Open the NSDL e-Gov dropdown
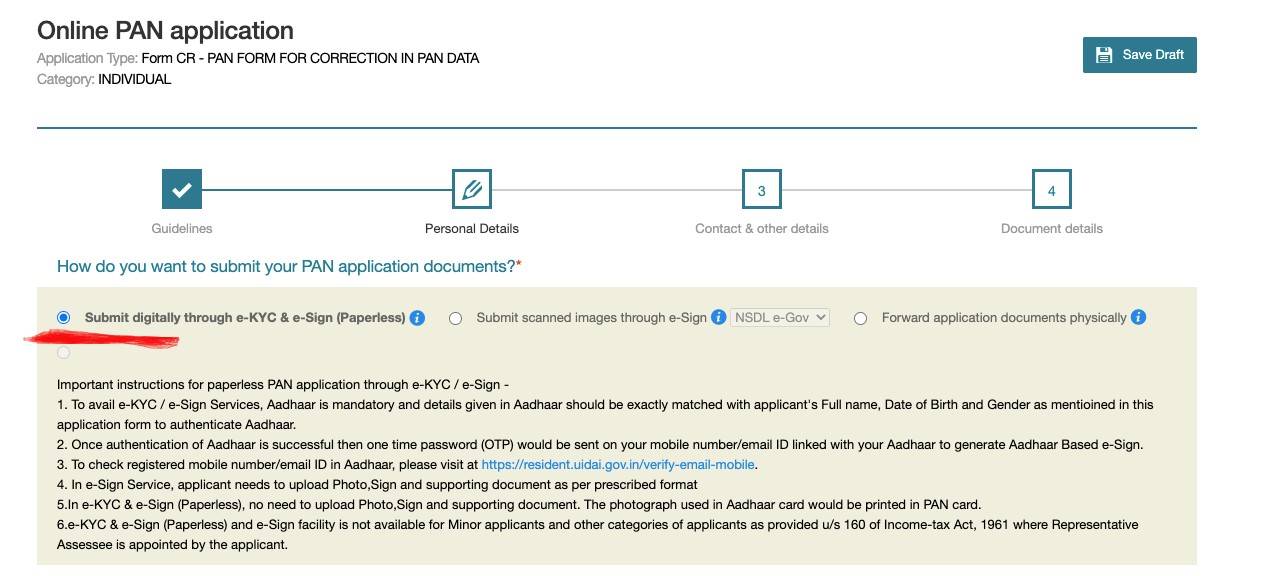 [780, 317]
